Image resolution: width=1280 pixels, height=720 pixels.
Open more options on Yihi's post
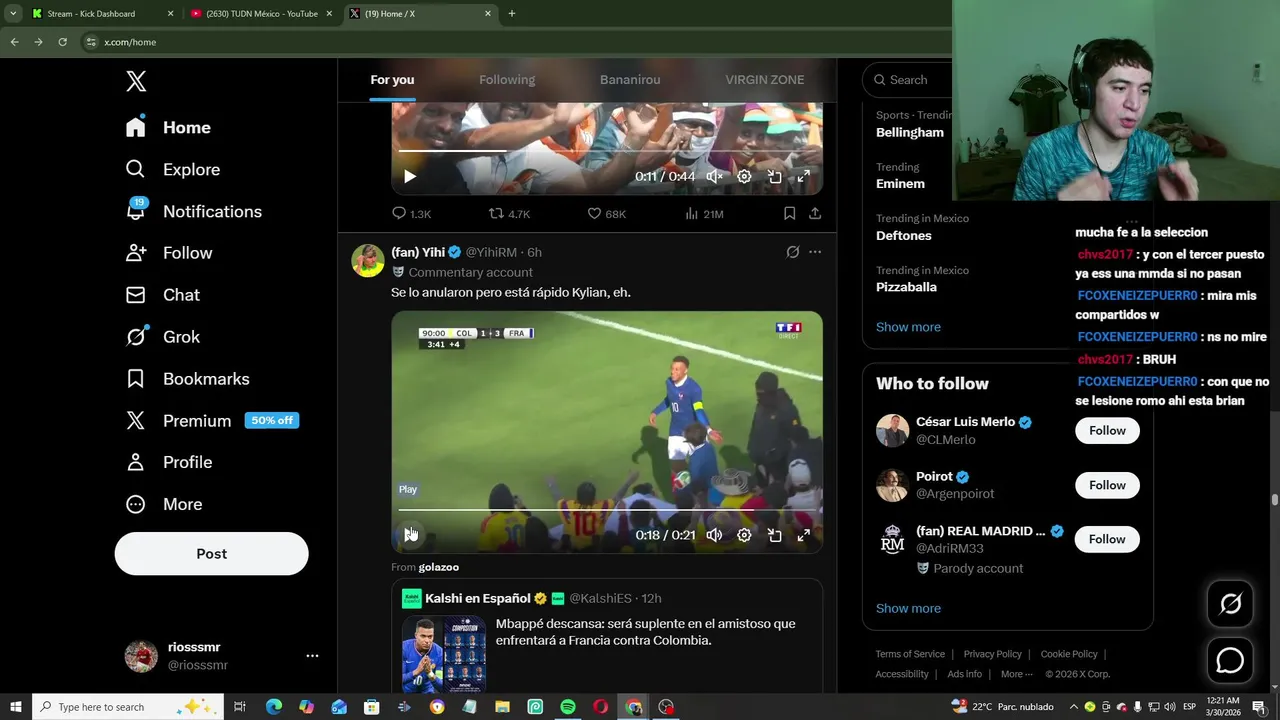815,252
